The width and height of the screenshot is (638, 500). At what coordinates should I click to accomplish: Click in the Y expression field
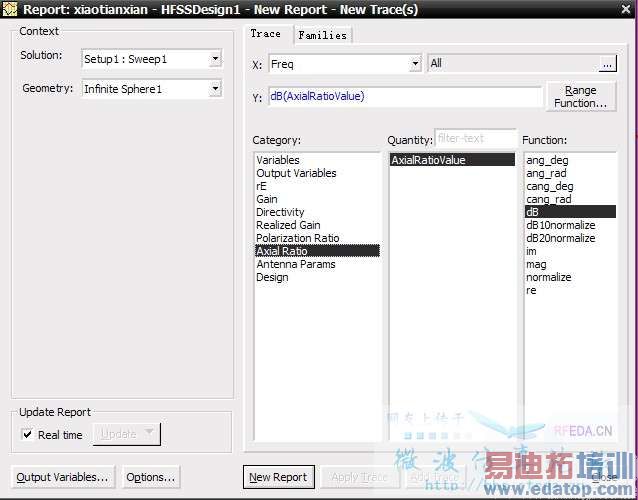405,96
